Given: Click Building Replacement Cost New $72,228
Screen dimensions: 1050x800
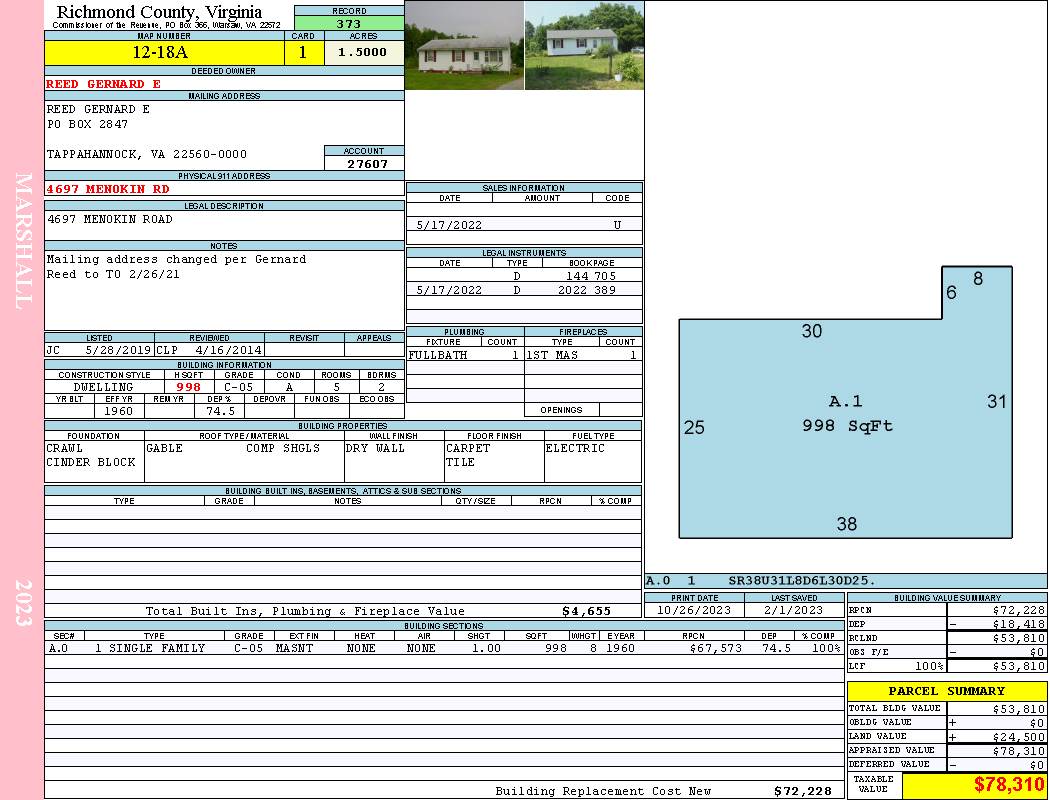Looking at the screenshot, I should pos(802,791).
